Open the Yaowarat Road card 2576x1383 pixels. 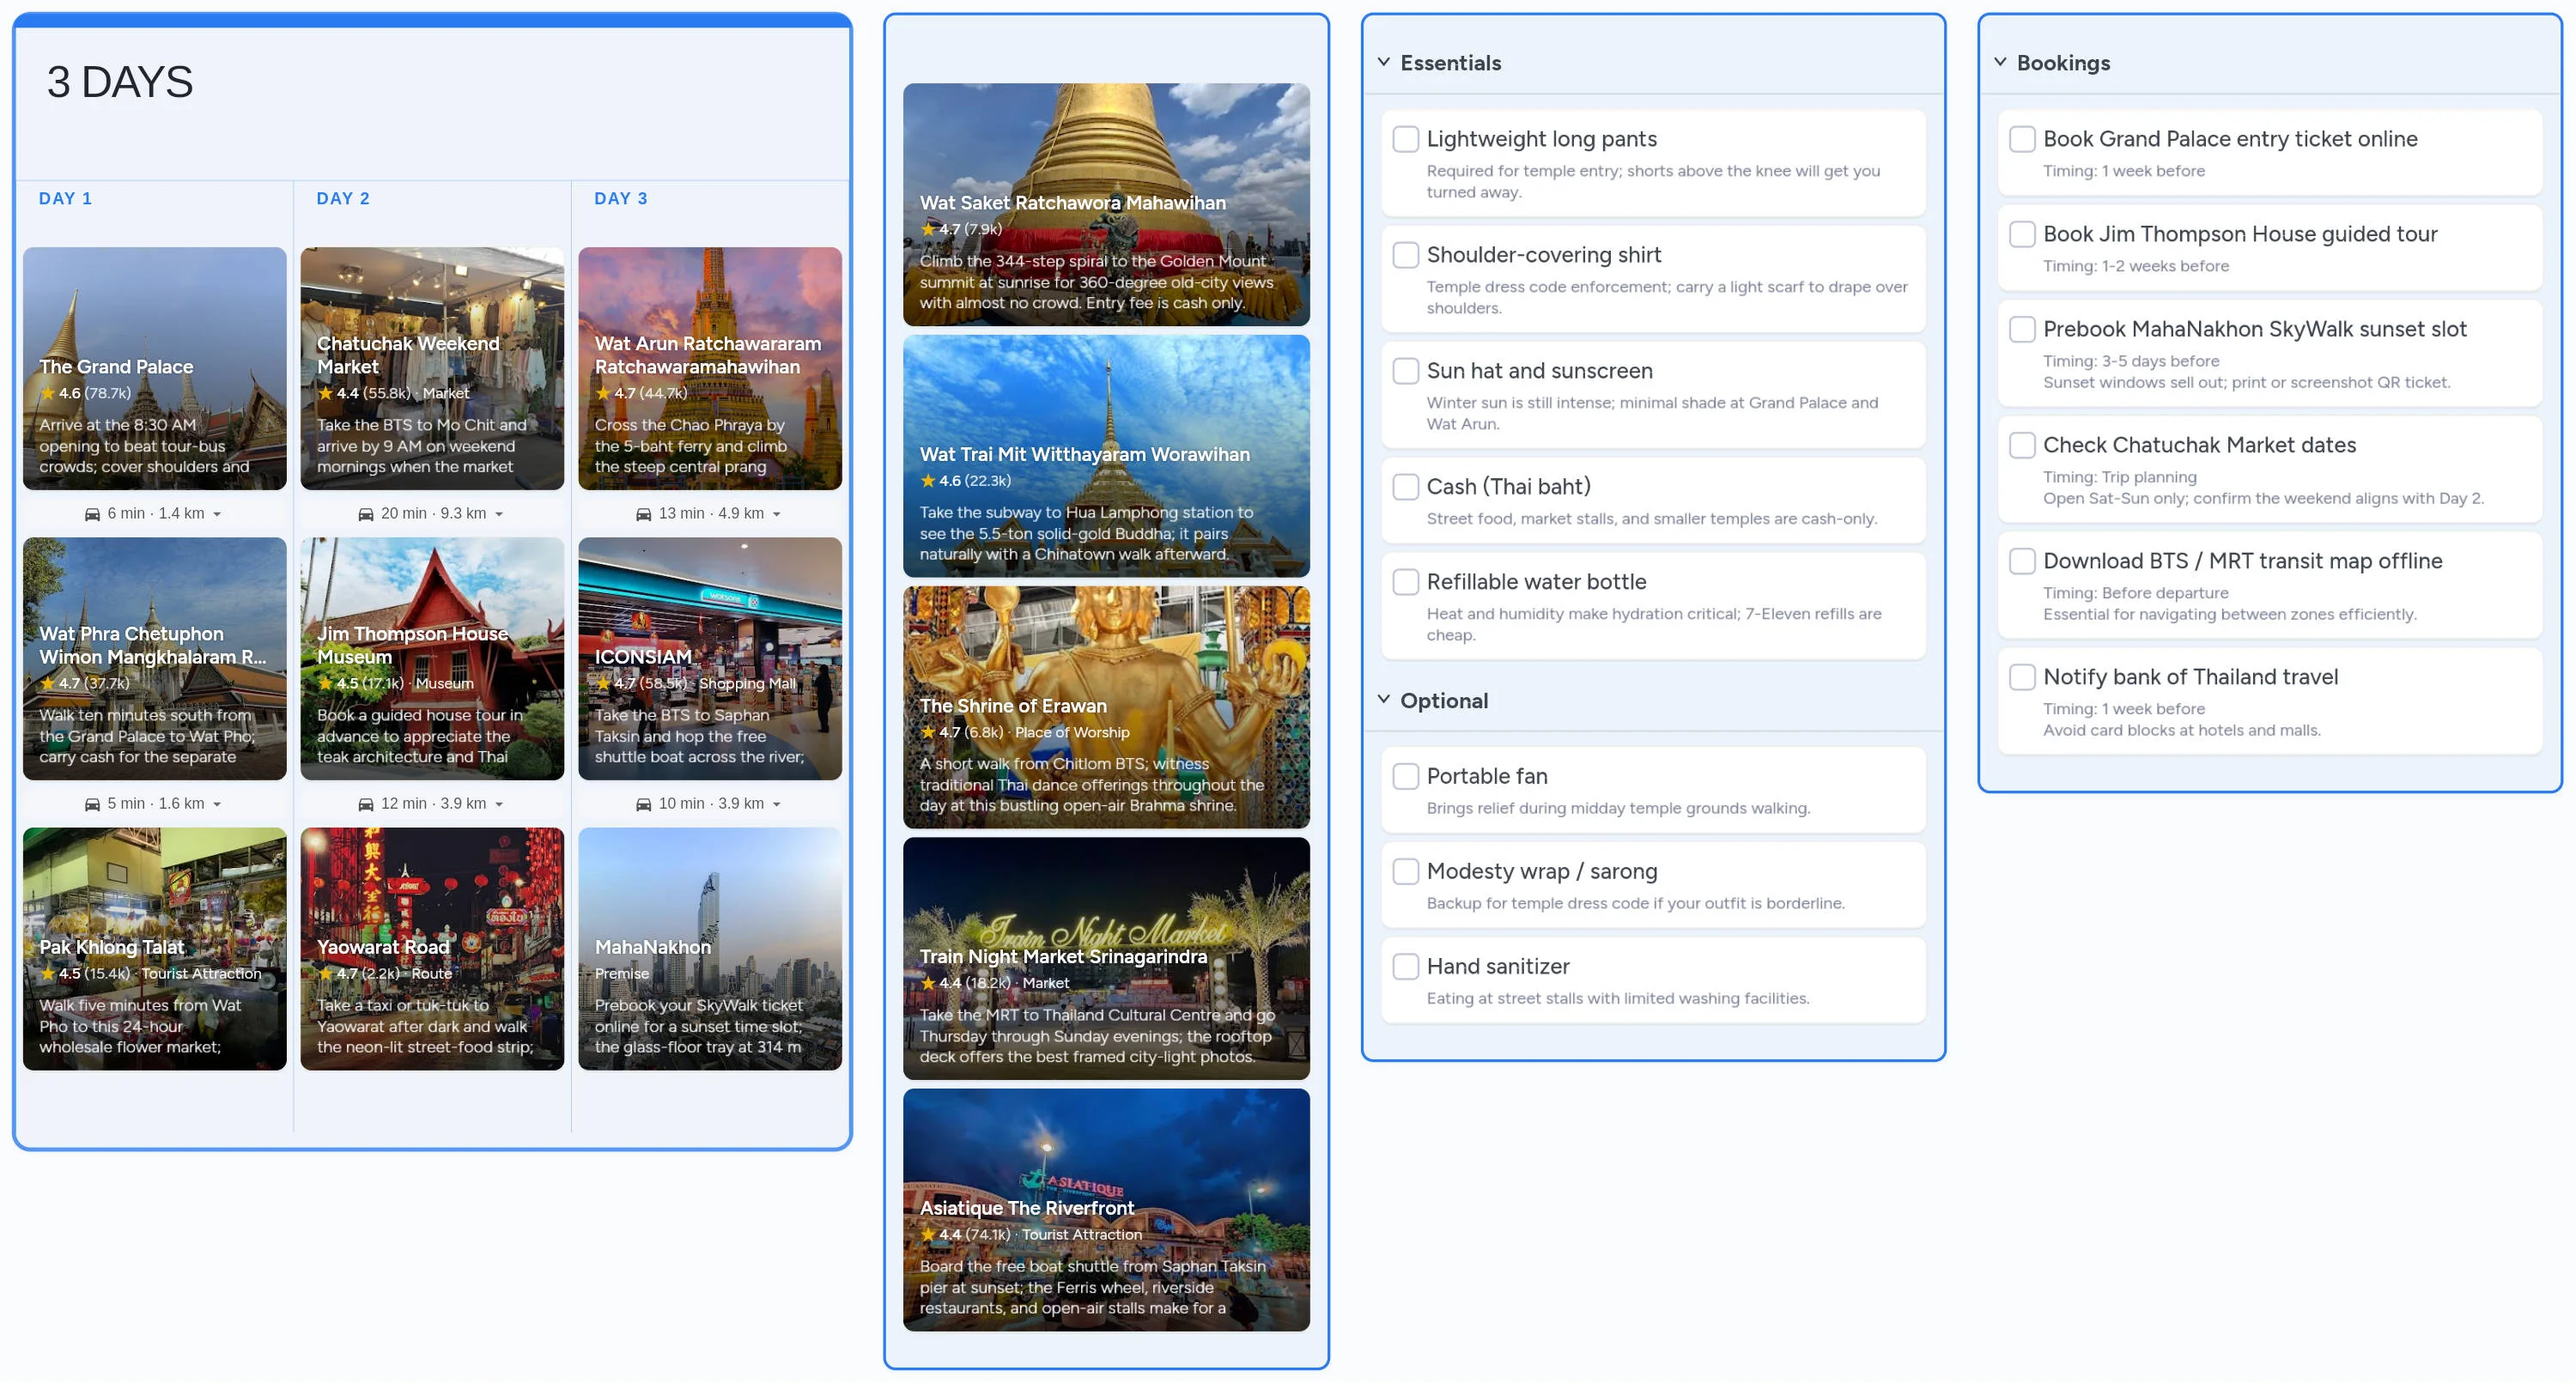(432, 949)
